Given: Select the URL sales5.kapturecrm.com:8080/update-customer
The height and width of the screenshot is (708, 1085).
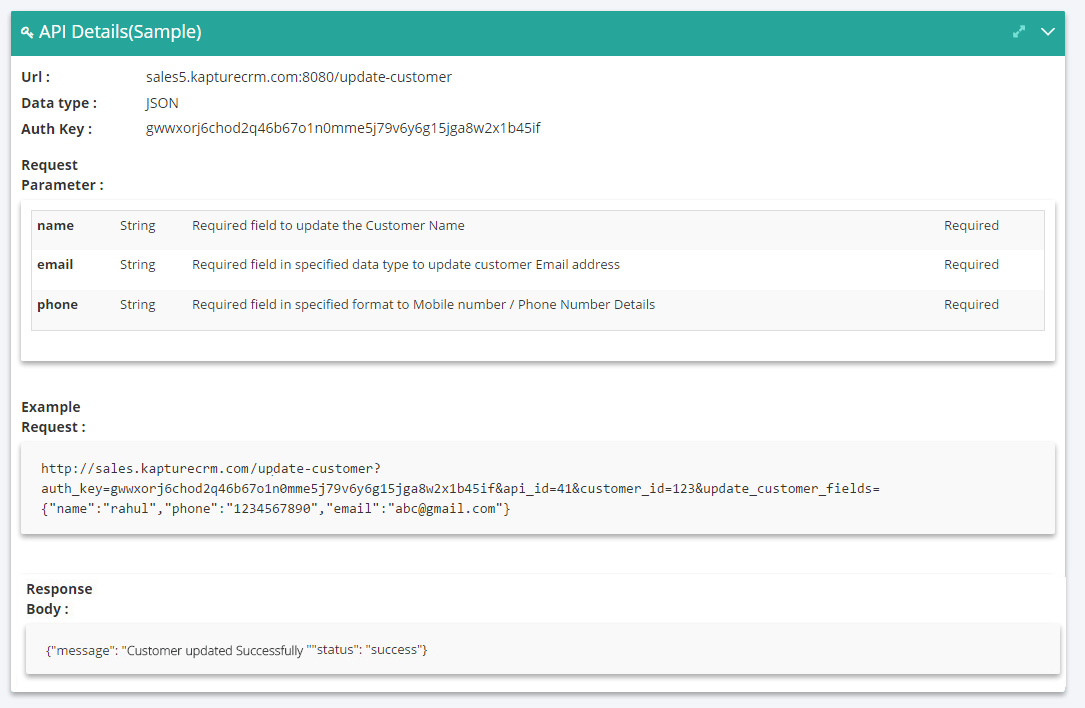Looking at the screenshot, I should [x=299, y=77].
